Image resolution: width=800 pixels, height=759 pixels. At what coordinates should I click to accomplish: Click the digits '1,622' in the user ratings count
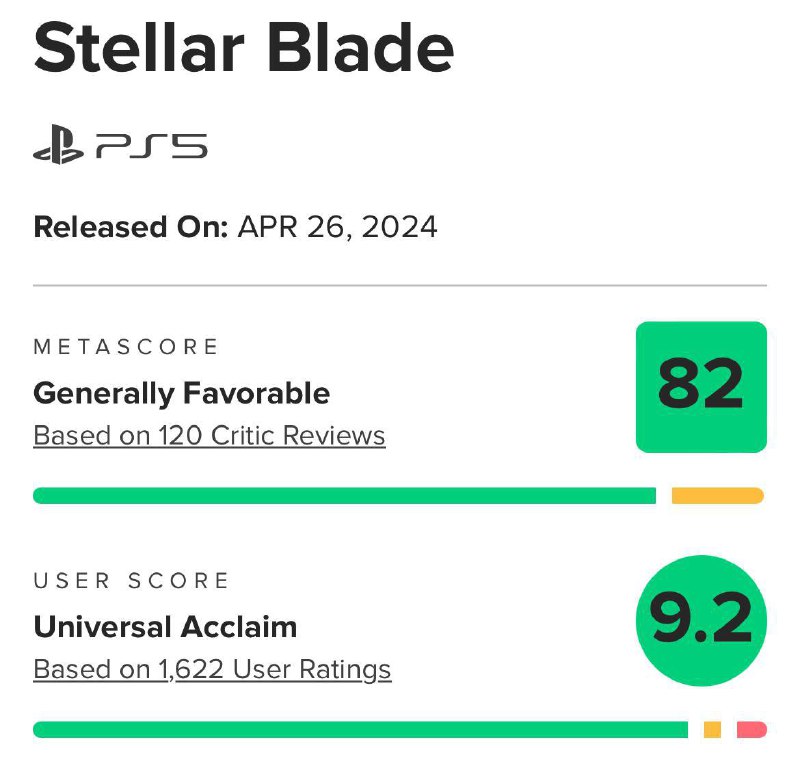click(192, 669)
